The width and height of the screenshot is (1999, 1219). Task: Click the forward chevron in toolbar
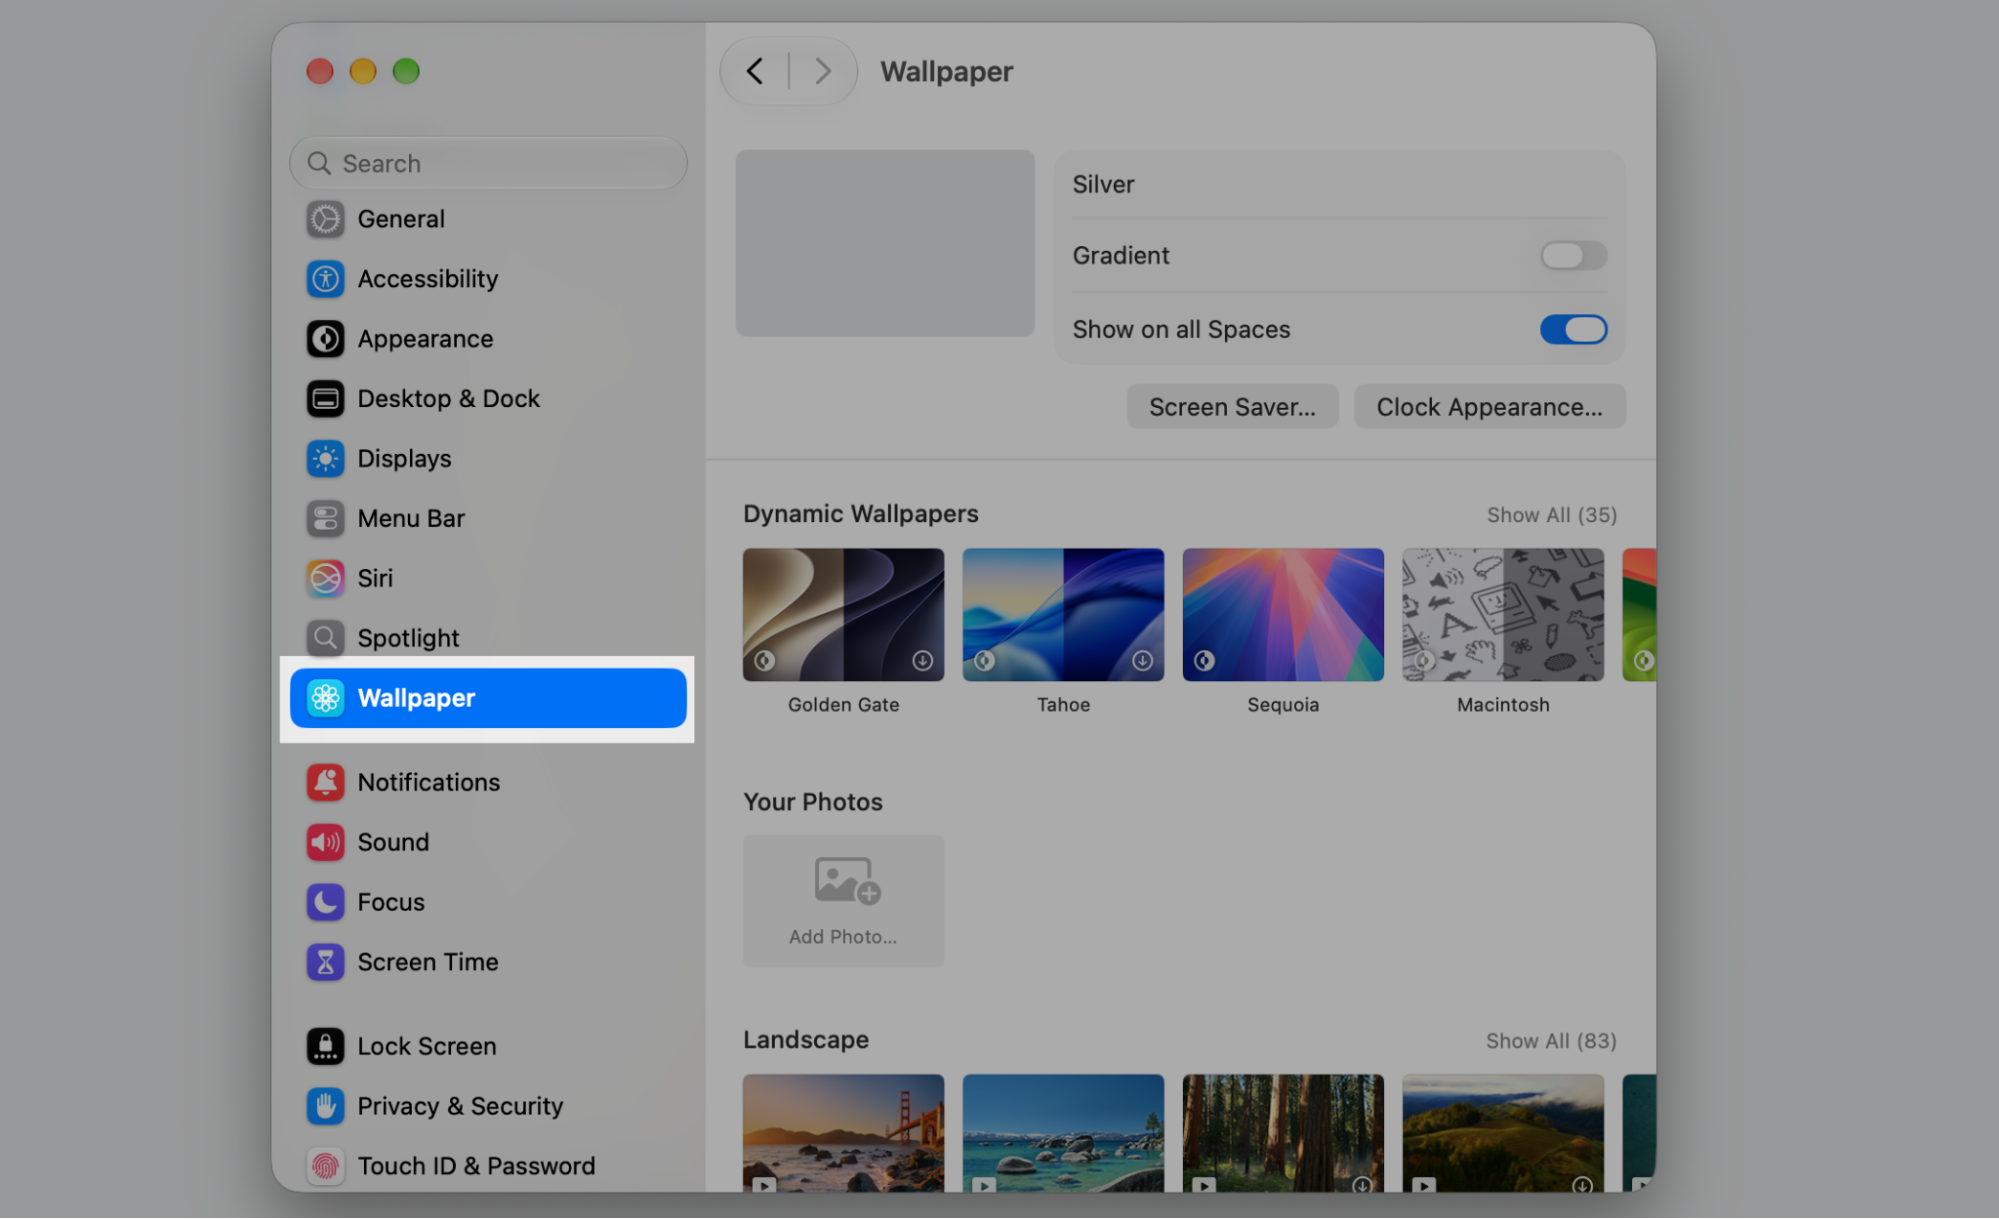coord(823,72)
